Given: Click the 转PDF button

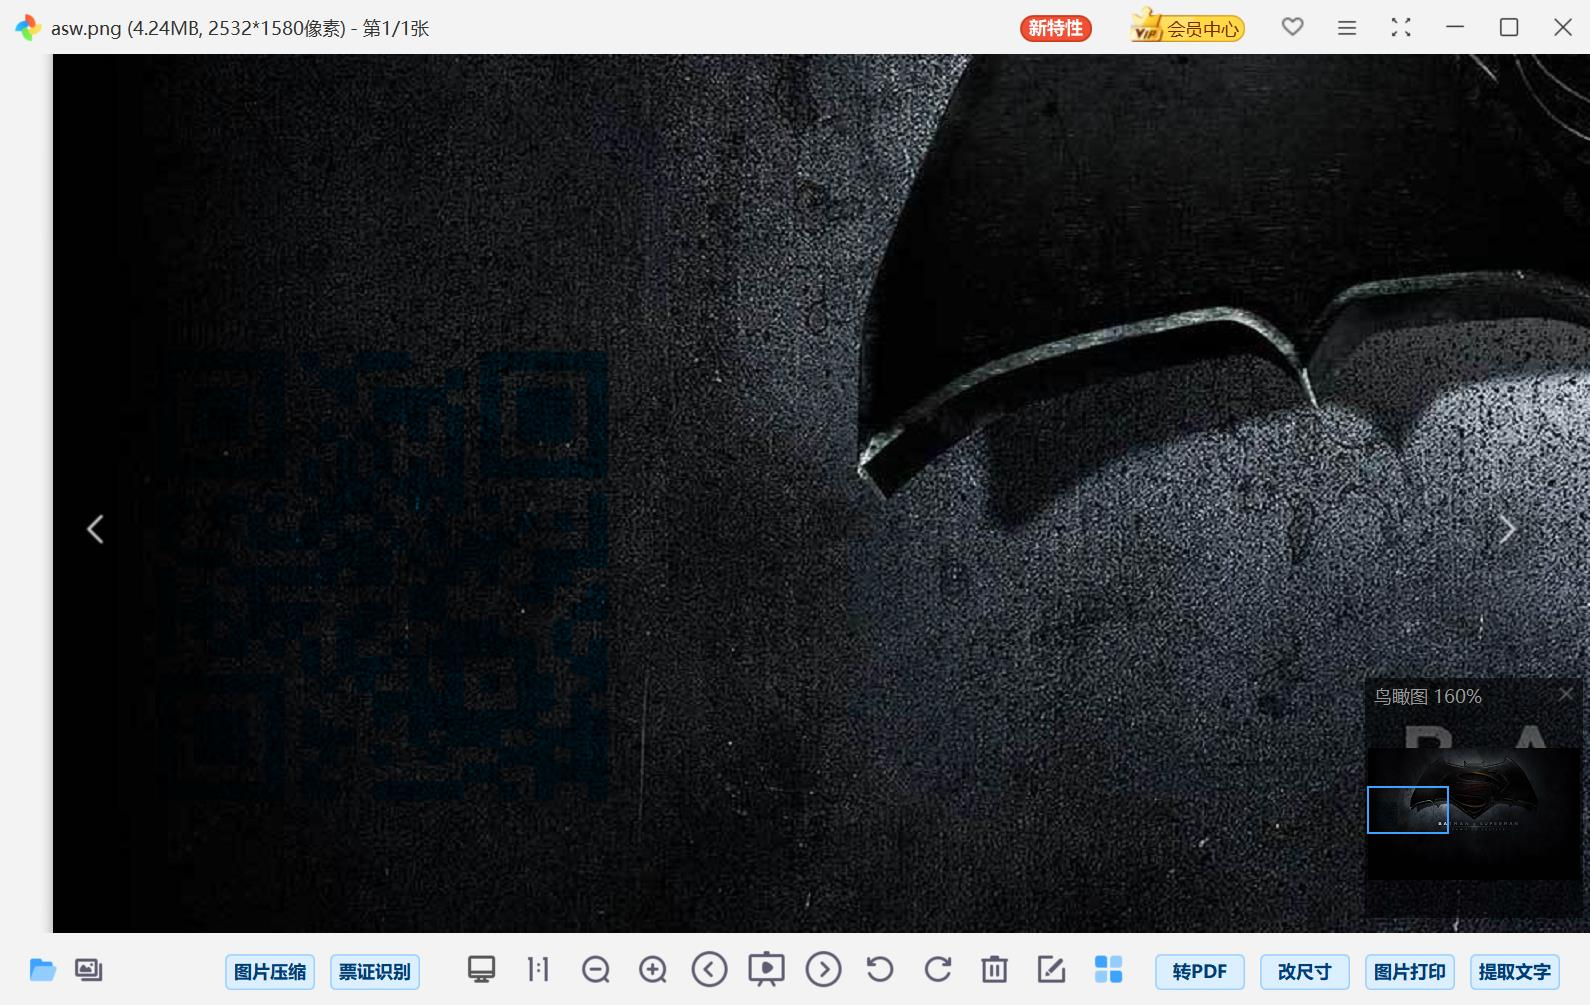Looking at the screenshot, I should [1200, 972].
